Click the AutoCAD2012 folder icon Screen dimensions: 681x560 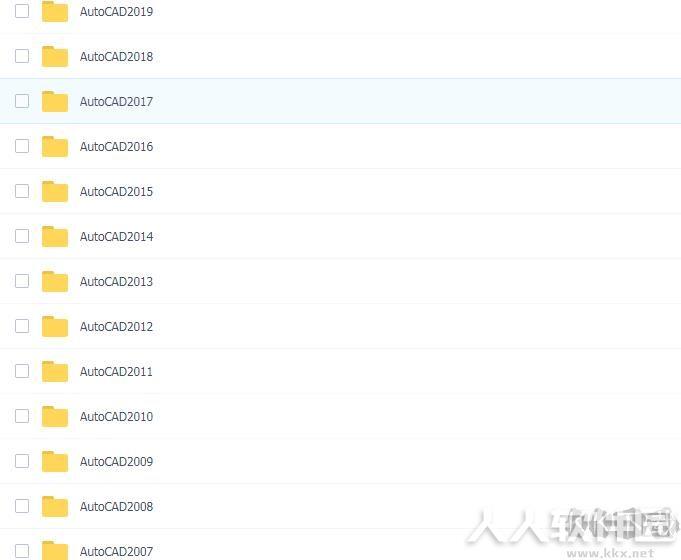(55, 326)
